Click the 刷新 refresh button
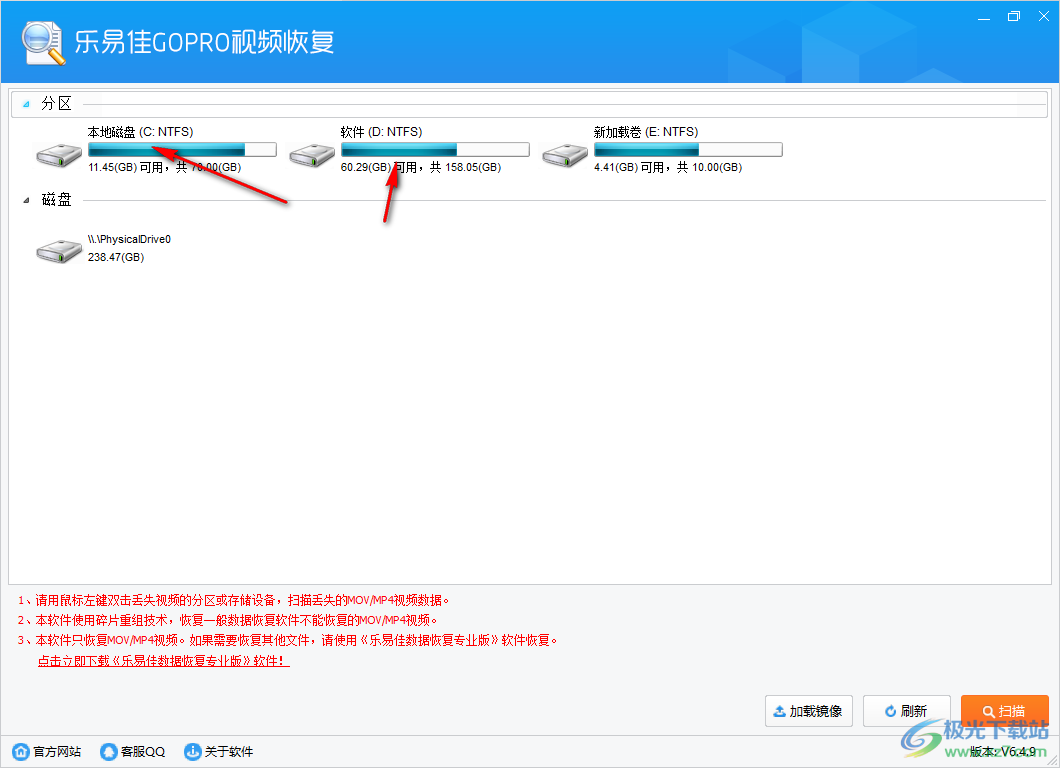The height and width of the screenshot is (768, 1060). click(x=907, y=711)
